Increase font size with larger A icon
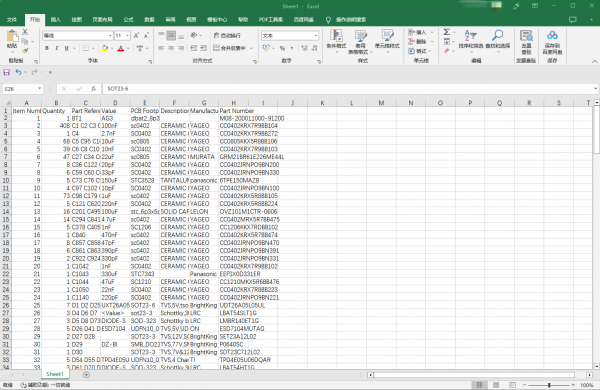Screen dimensions: 600x390 (x=137, y=36)
